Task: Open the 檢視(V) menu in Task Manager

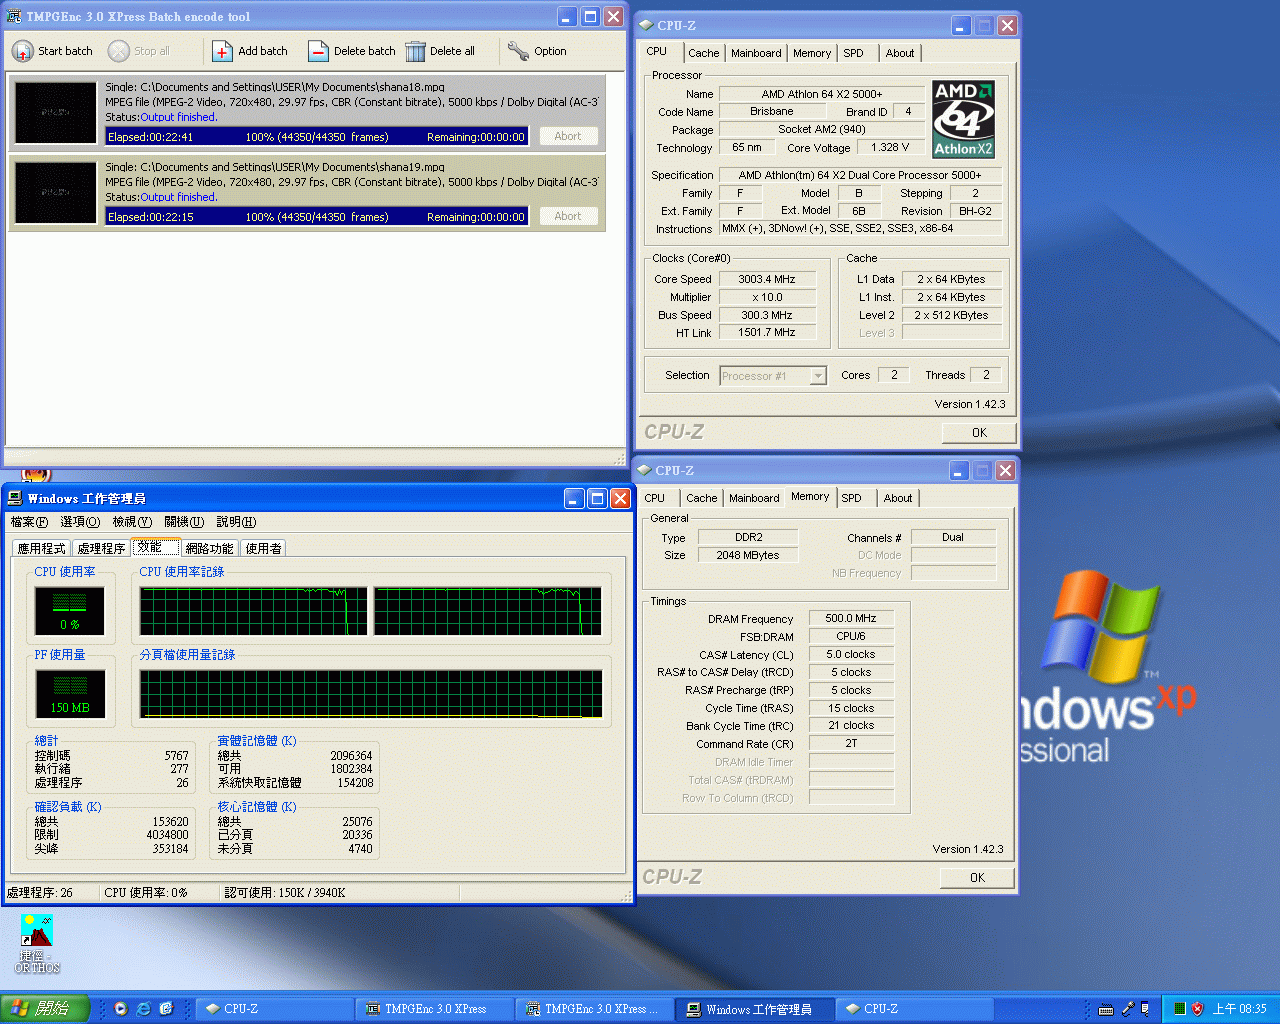Action: click(x=132, y=522)
